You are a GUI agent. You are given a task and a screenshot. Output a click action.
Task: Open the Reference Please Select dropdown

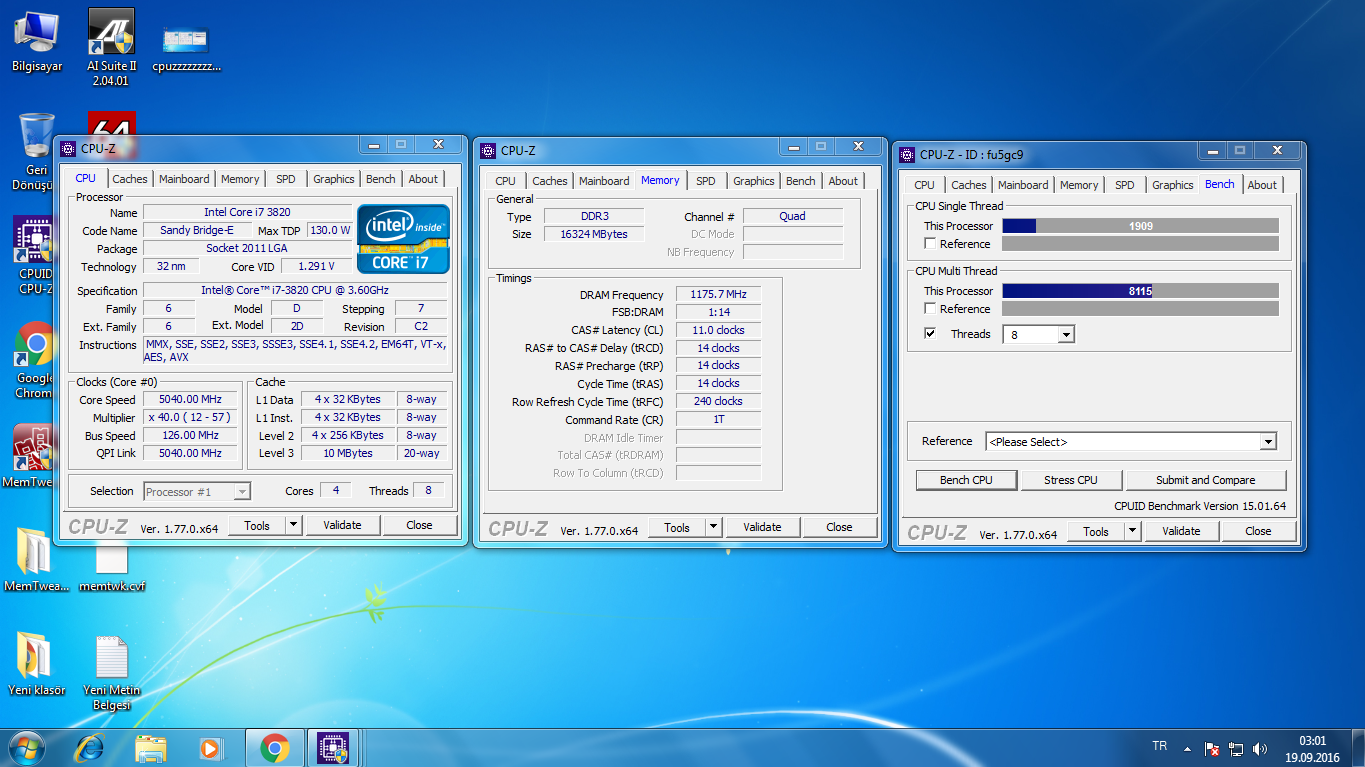(x=1268, y=442)
